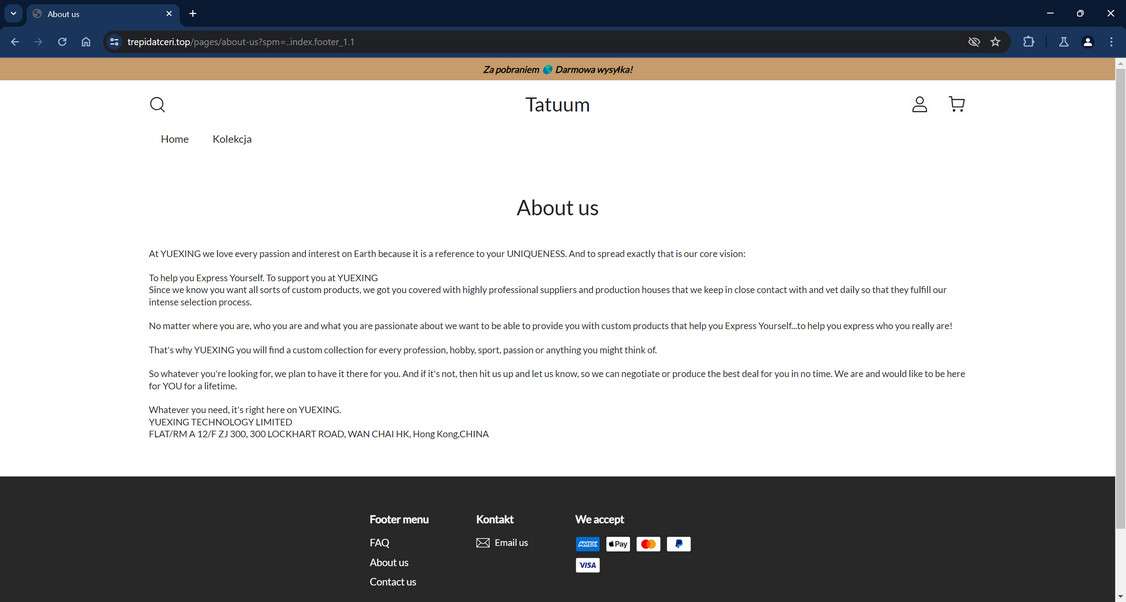
Task: Open a new tab with plus button
Action: point(192,14)
